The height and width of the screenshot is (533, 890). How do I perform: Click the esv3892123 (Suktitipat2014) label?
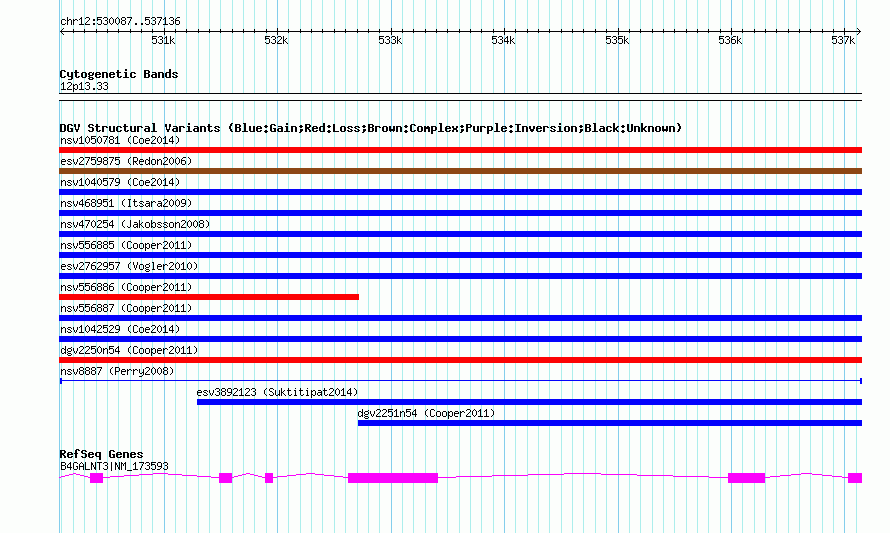pyautogui.click(x=277, y=392)
